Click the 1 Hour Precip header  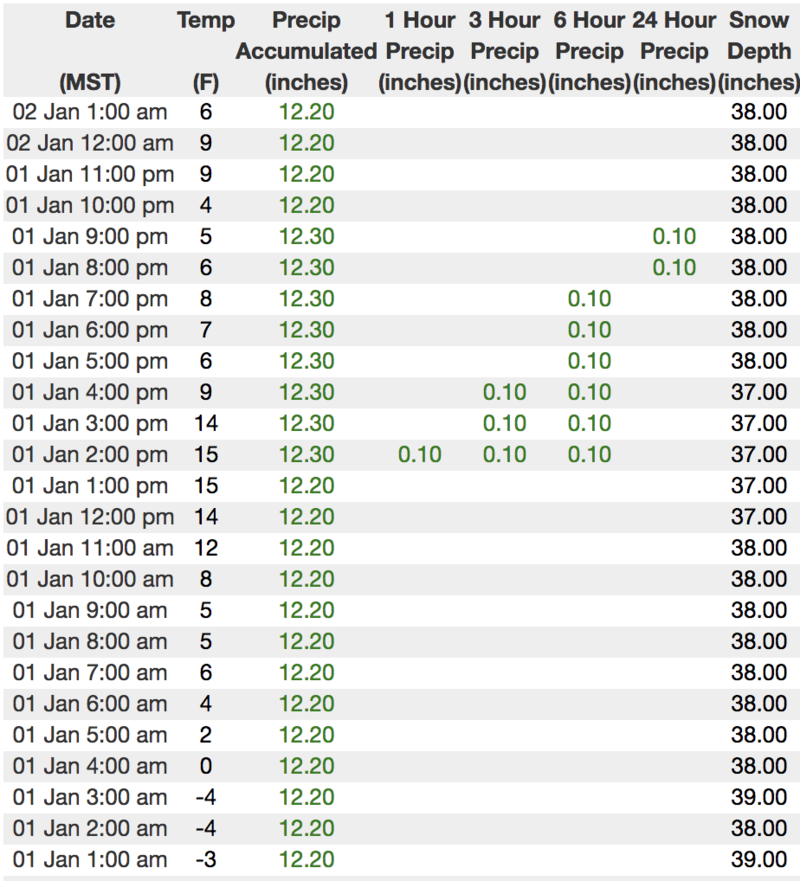tap(419, 51)
